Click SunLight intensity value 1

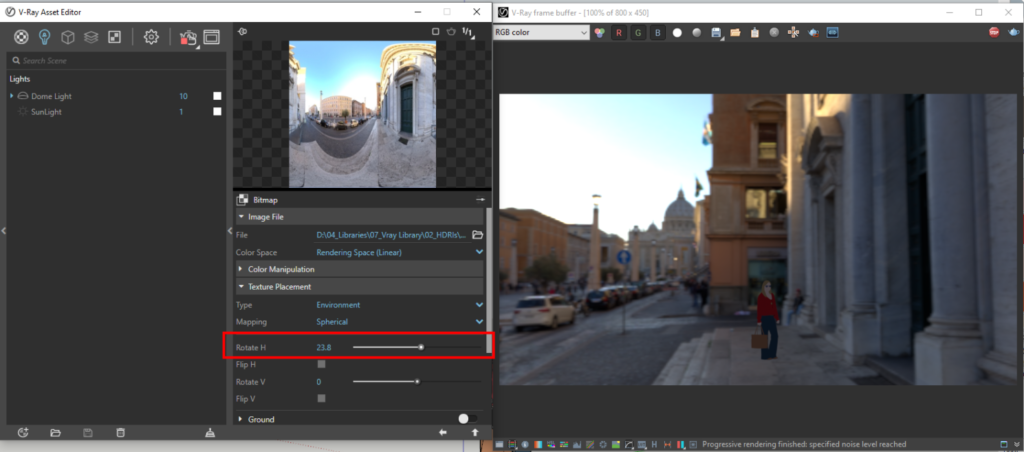coord(182,112)
